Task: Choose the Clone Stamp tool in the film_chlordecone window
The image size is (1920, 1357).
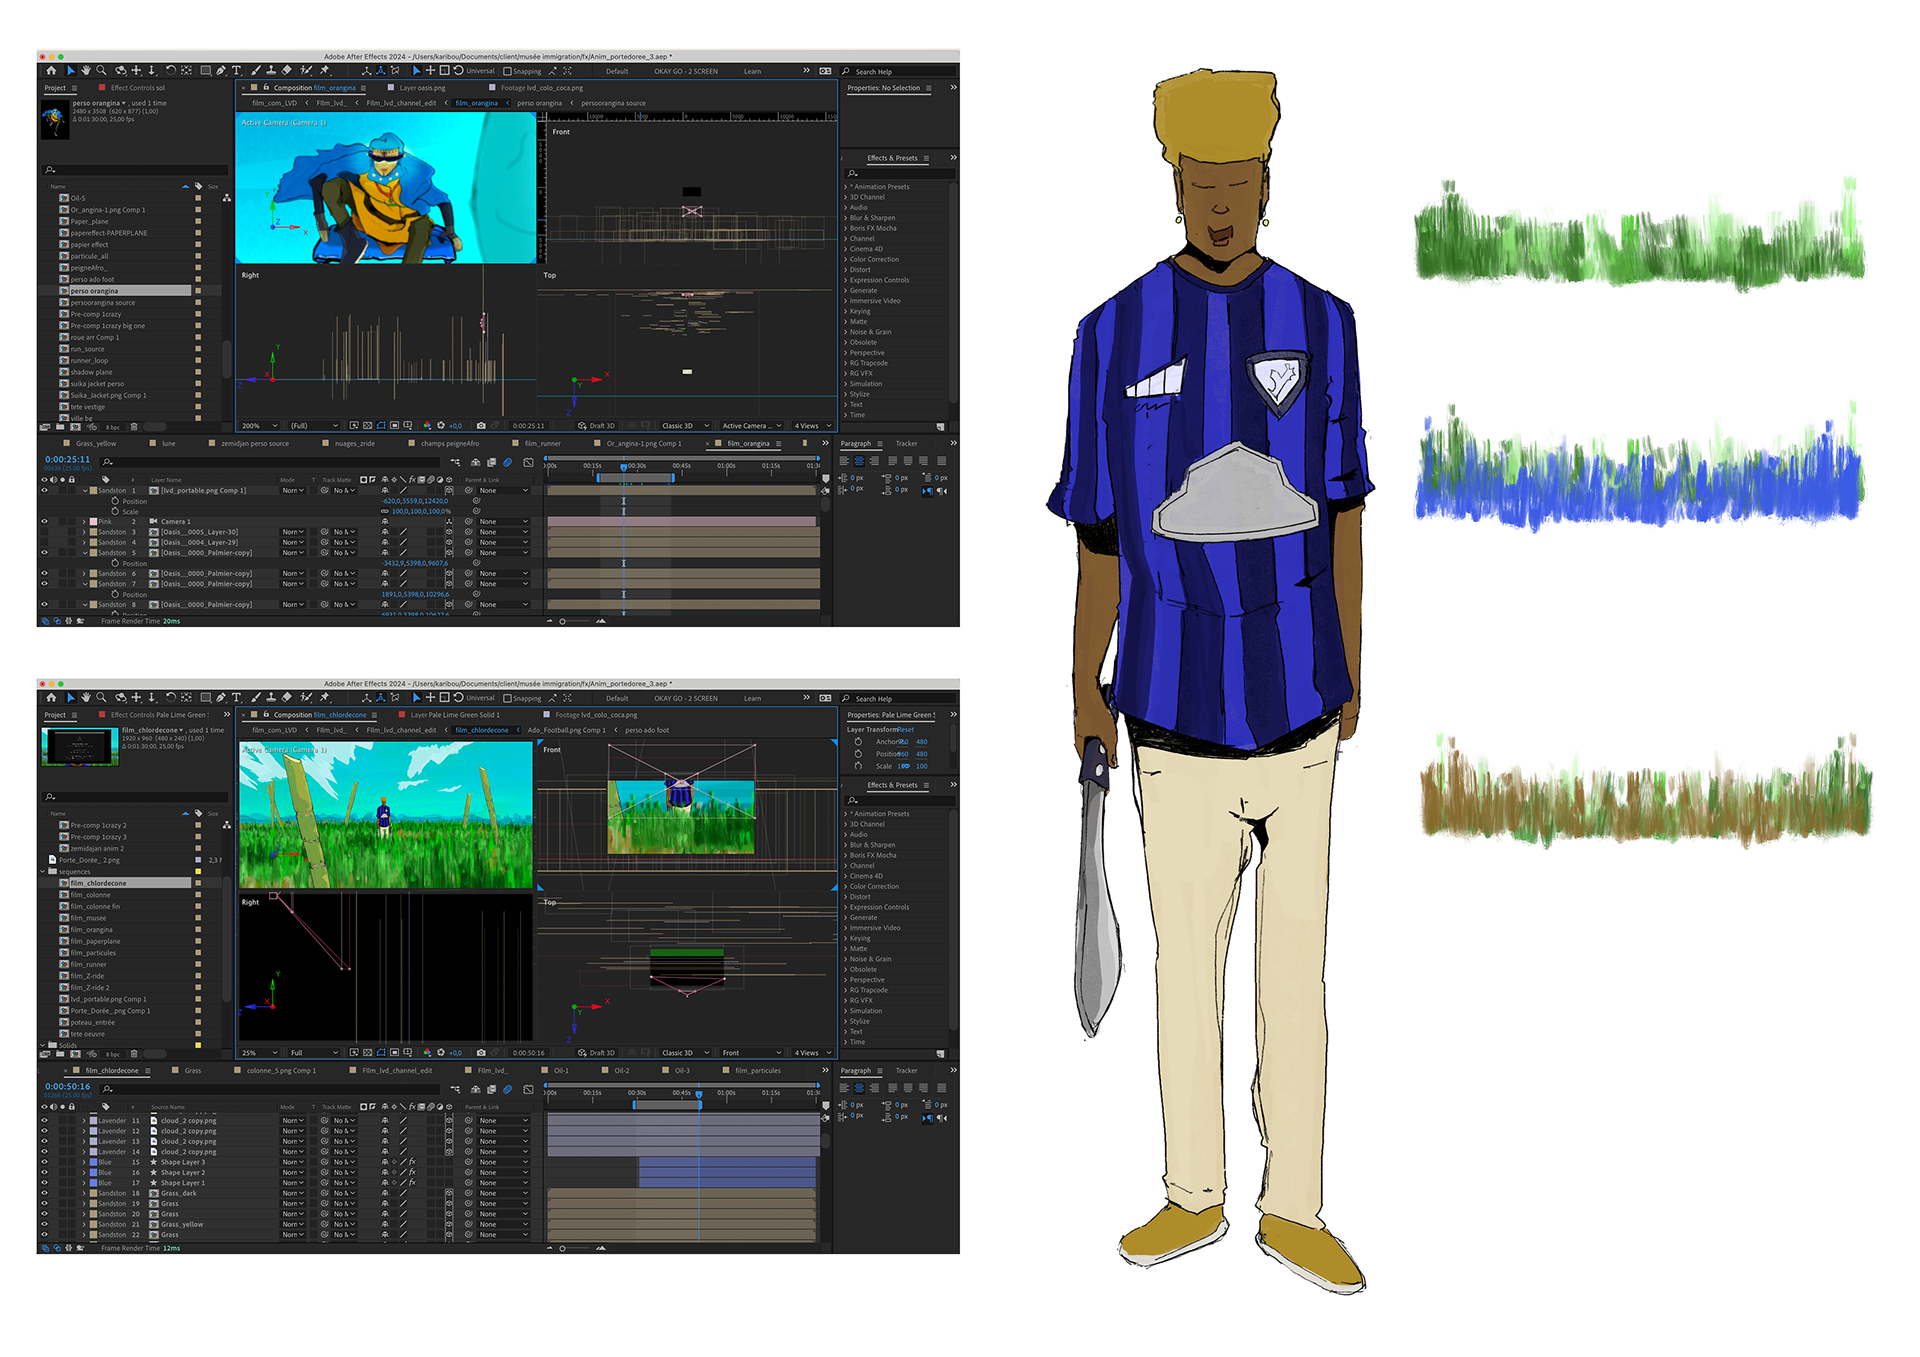Action: [271, 698]
